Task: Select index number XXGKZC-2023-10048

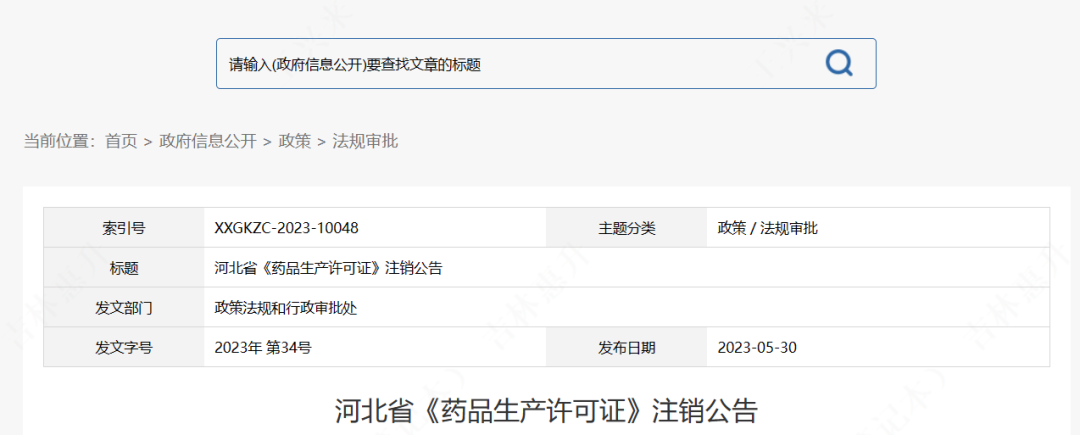Action: (x=286, y=228)
